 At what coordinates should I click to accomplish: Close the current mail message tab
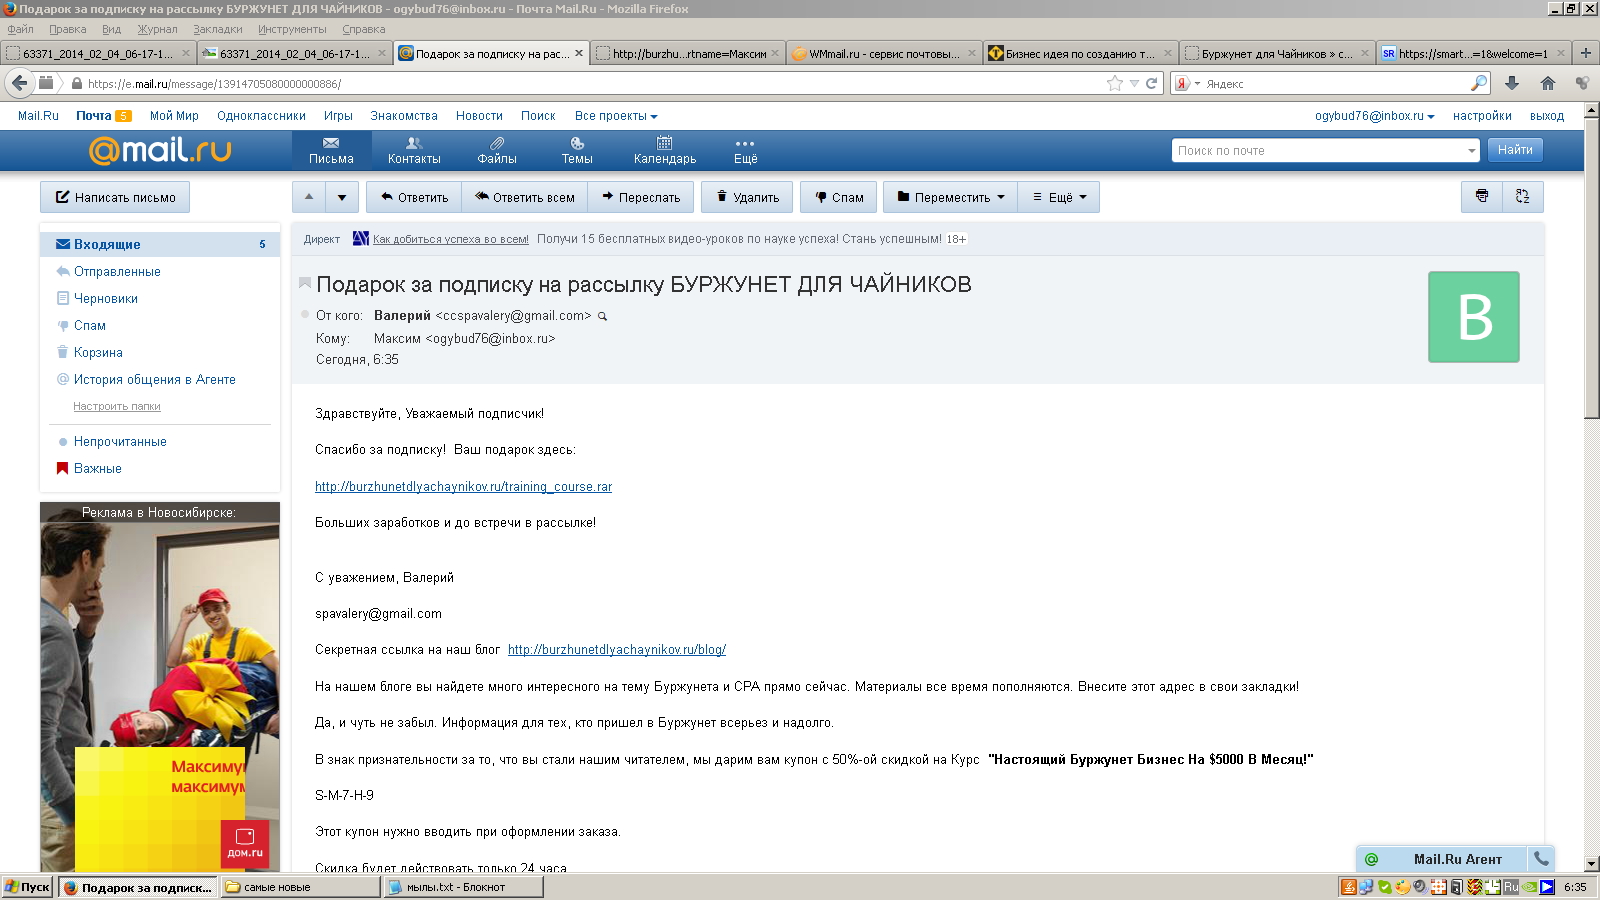(x=579, y=54)
